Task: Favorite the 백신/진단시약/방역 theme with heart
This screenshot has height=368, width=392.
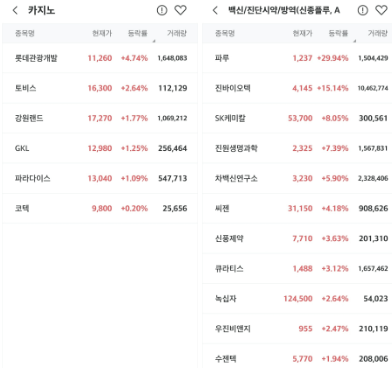Action: [381, 10]
